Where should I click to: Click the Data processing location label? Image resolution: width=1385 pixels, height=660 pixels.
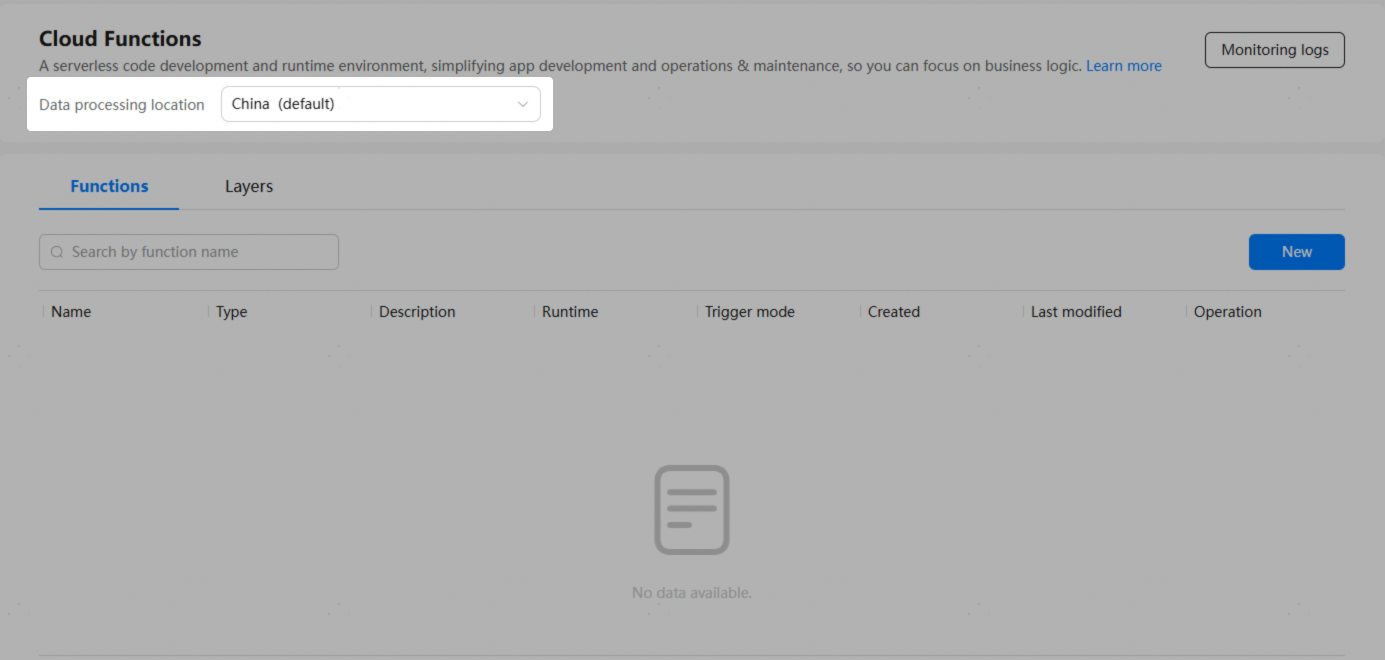[x=122, y=105]
